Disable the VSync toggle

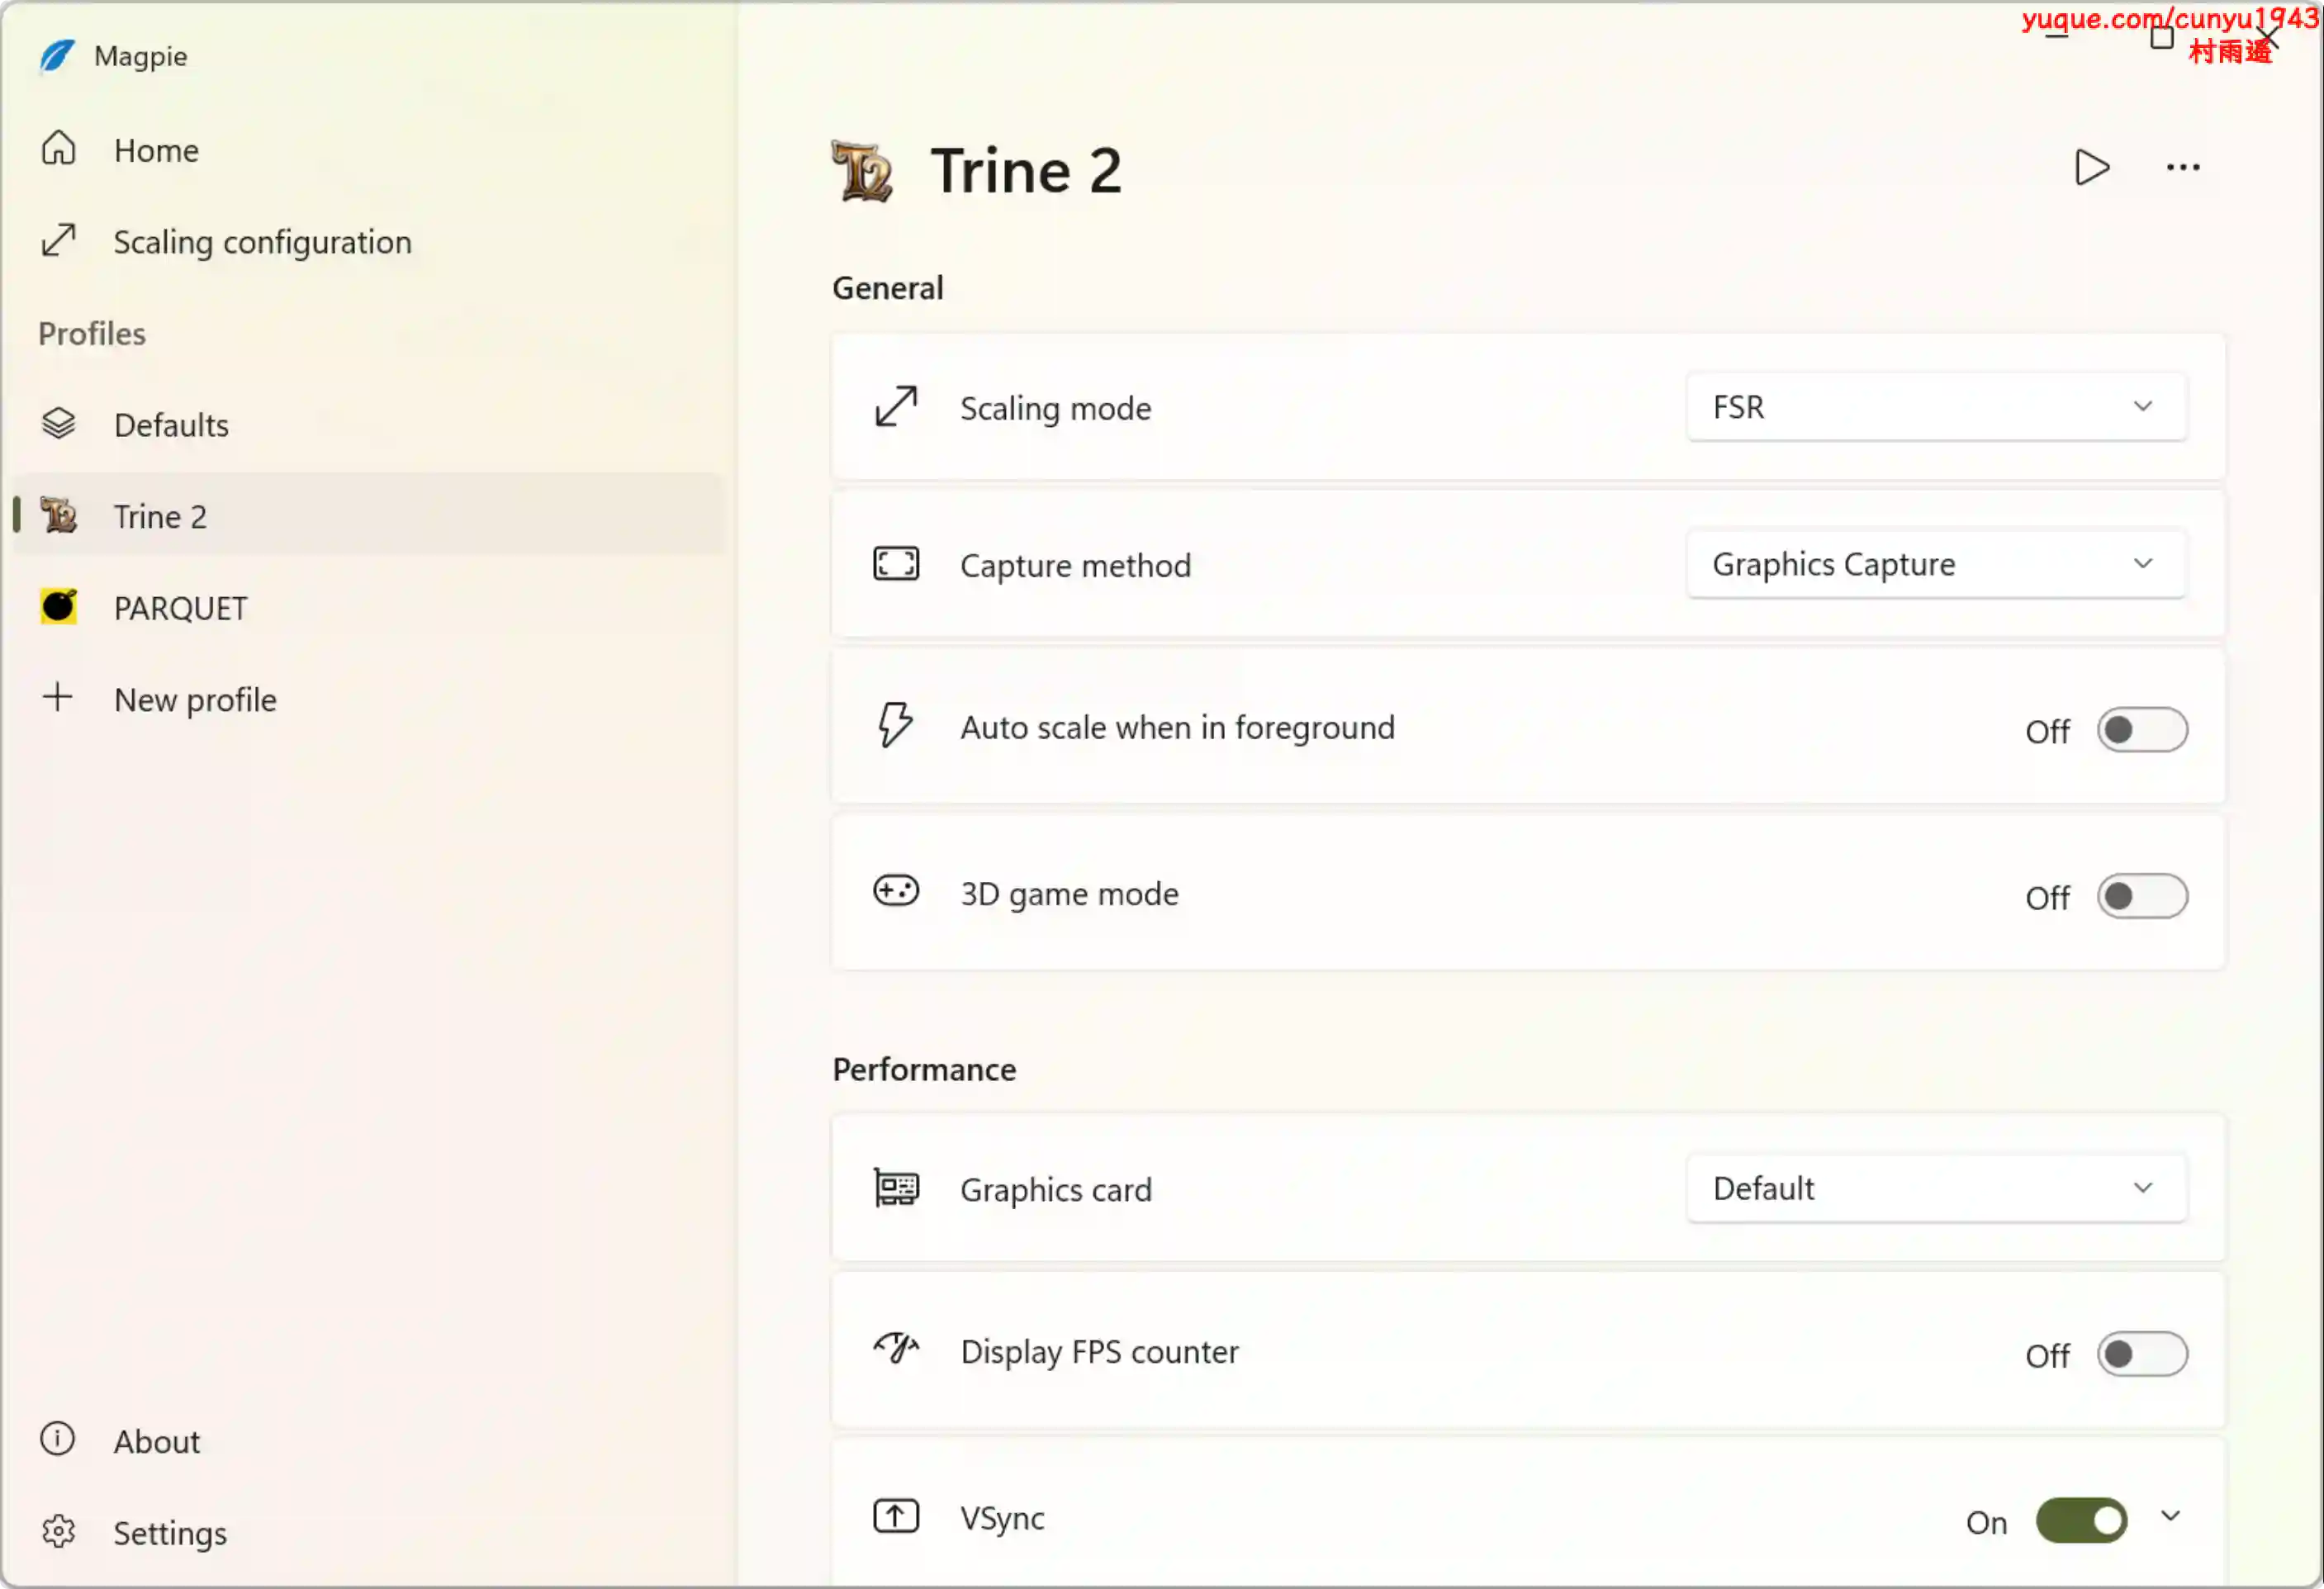pos(2082,1521)
